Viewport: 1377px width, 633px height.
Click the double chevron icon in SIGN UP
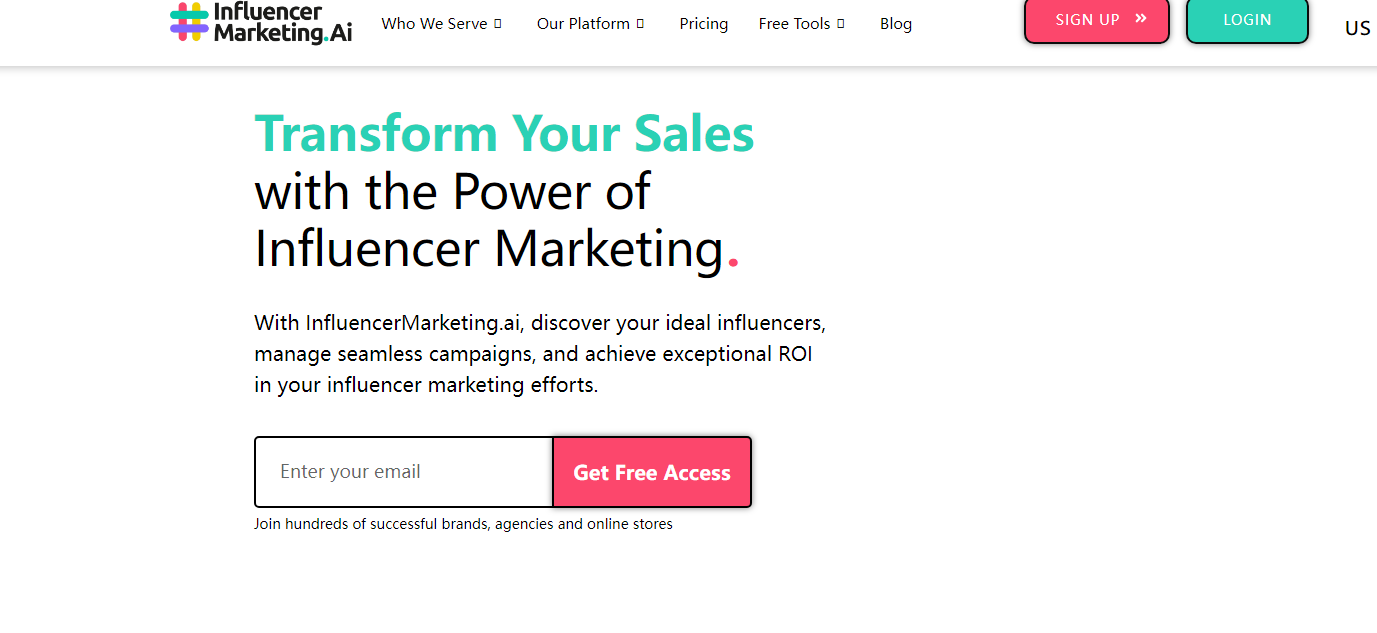point(1141,18)
